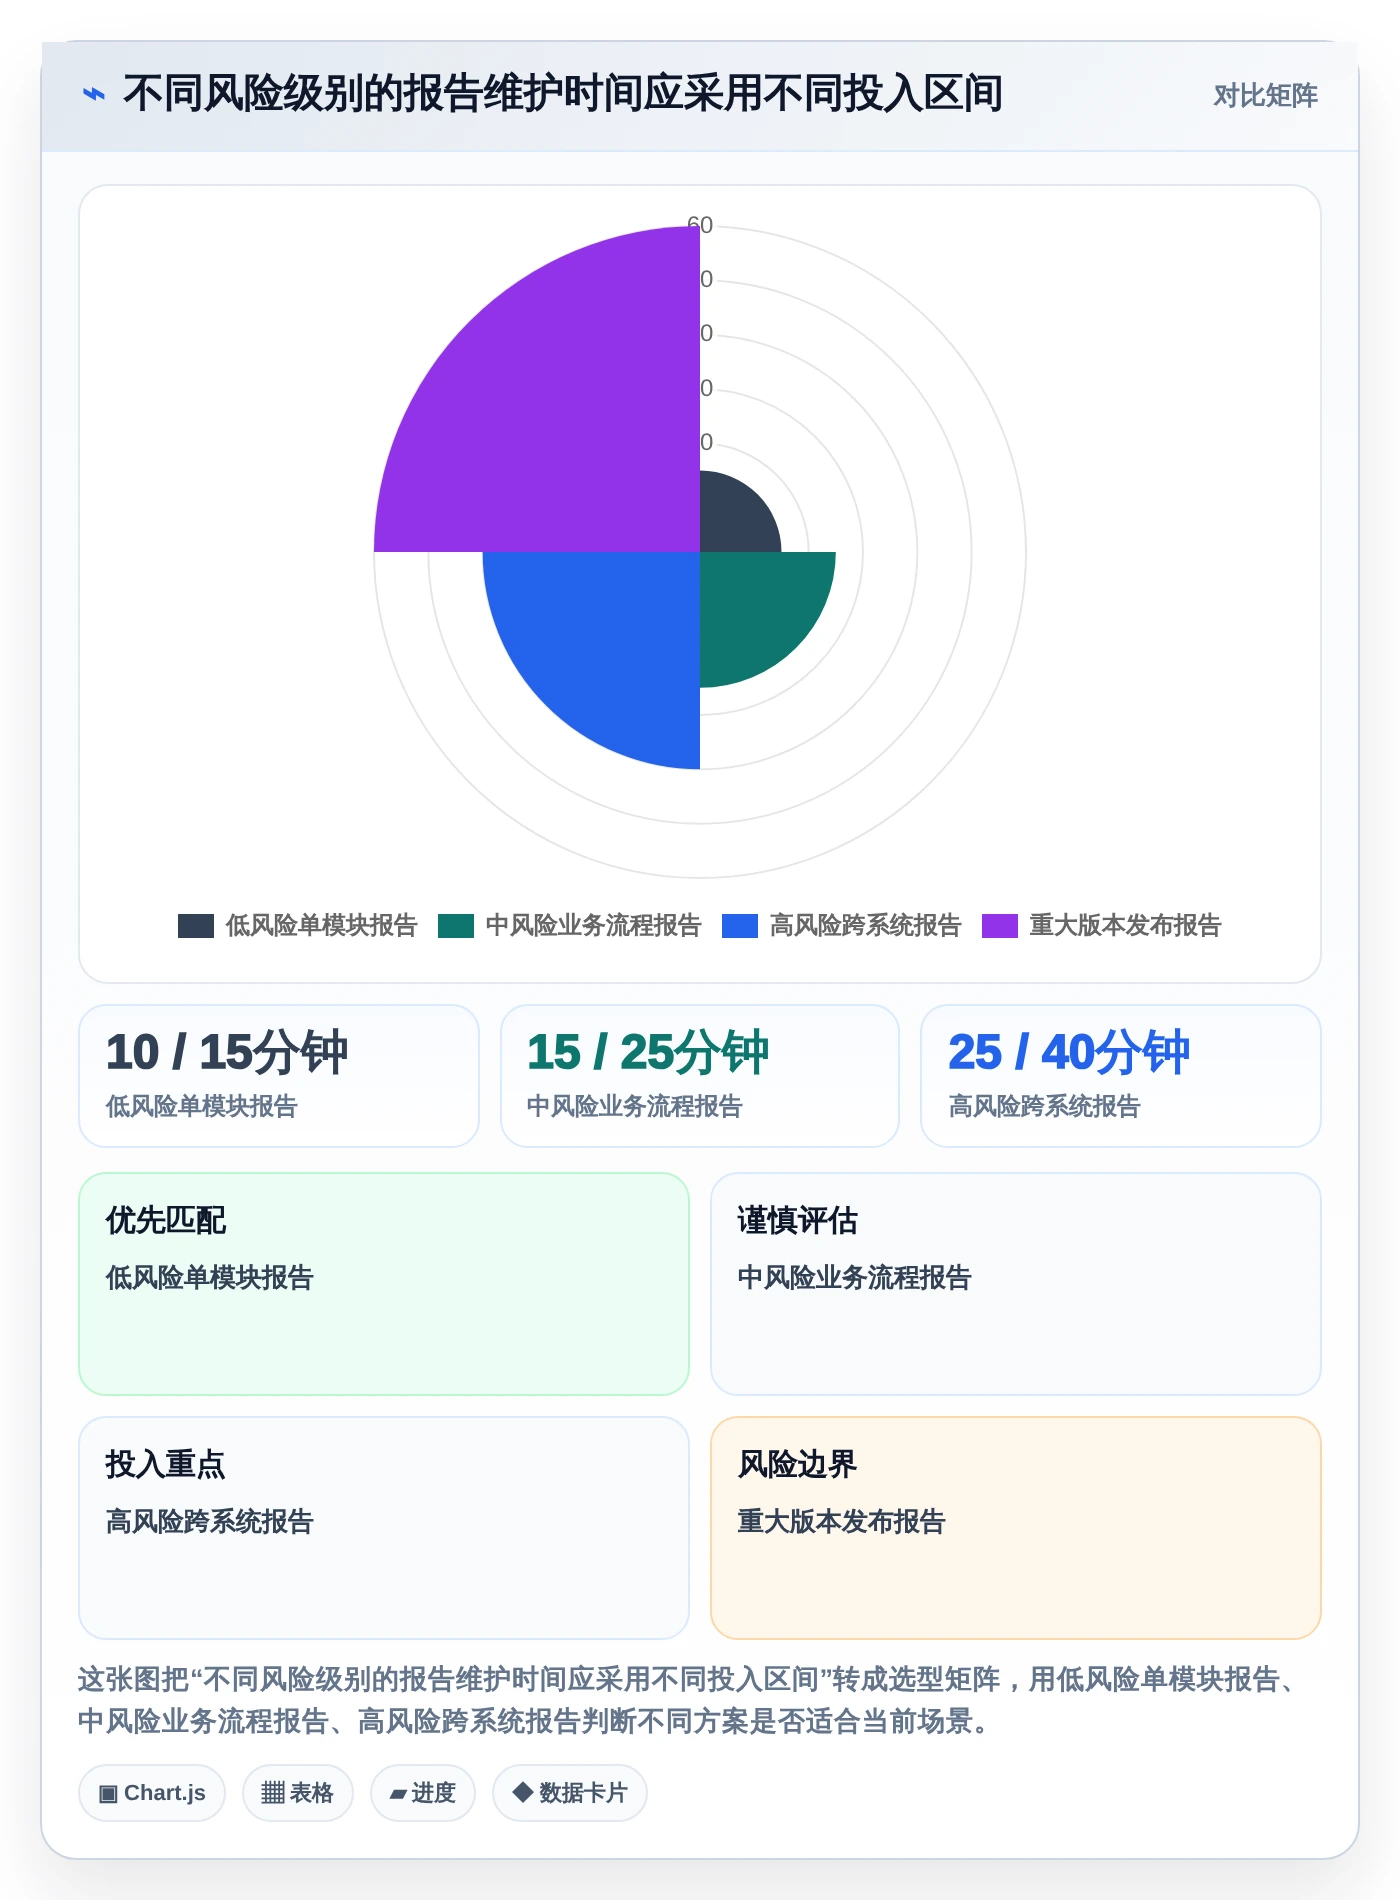Click the lightning icon beside the title
Image resolution: width=1400 pixels, height=1900 pixels.
coord(94,95)
